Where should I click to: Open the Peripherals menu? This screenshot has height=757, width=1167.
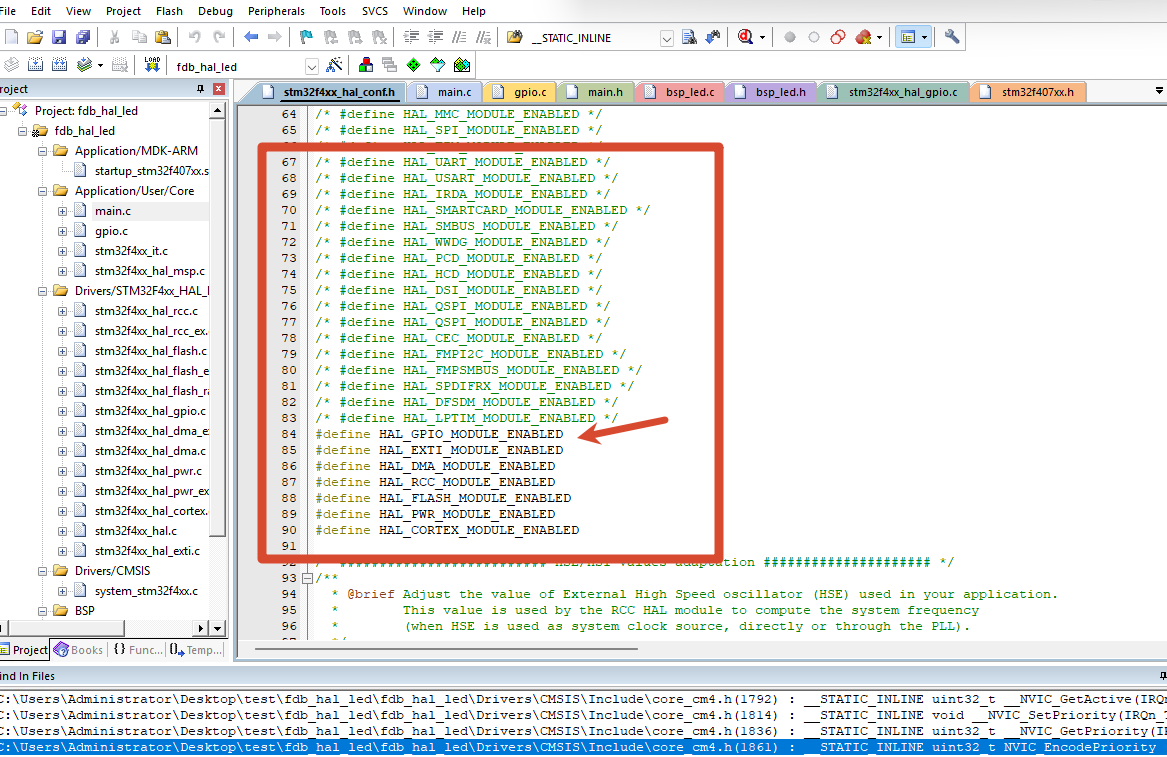coord(276,11)
